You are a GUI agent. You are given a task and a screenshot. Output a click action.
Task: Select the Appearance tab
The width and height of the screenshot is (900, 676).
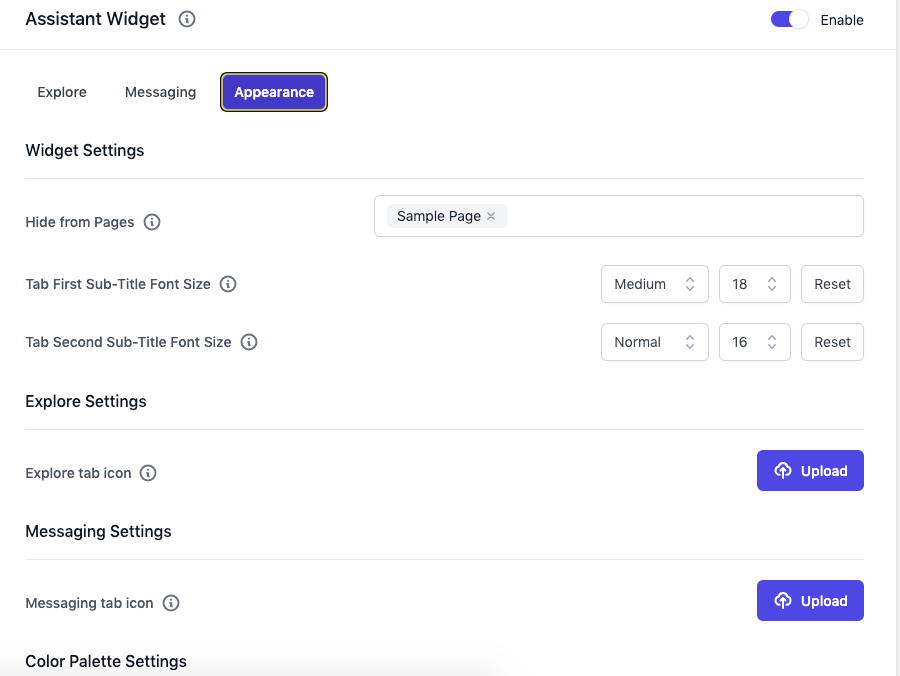pos(274,92)
